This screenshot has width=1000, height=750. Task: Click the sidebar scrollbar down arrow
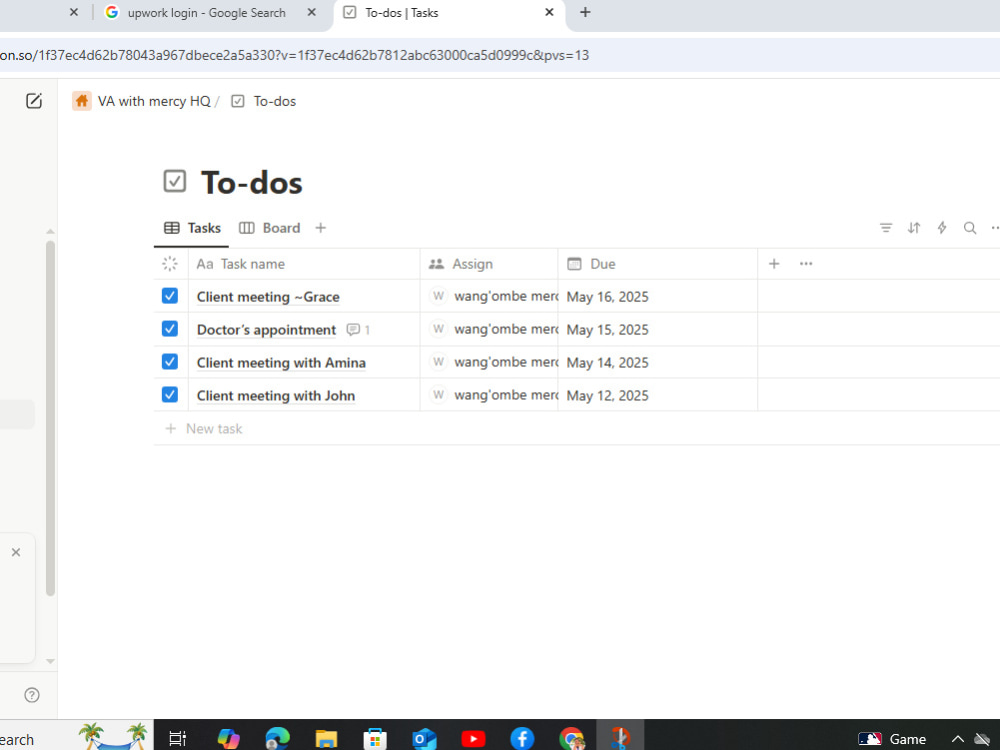click(x=50, y=661)
